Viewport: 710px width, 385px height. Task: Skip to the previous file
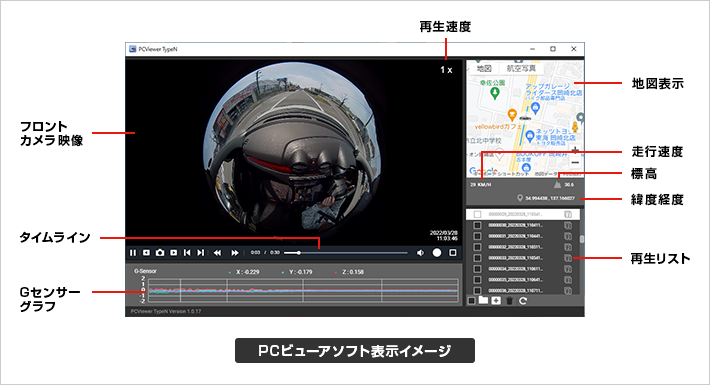pos(187,253)
